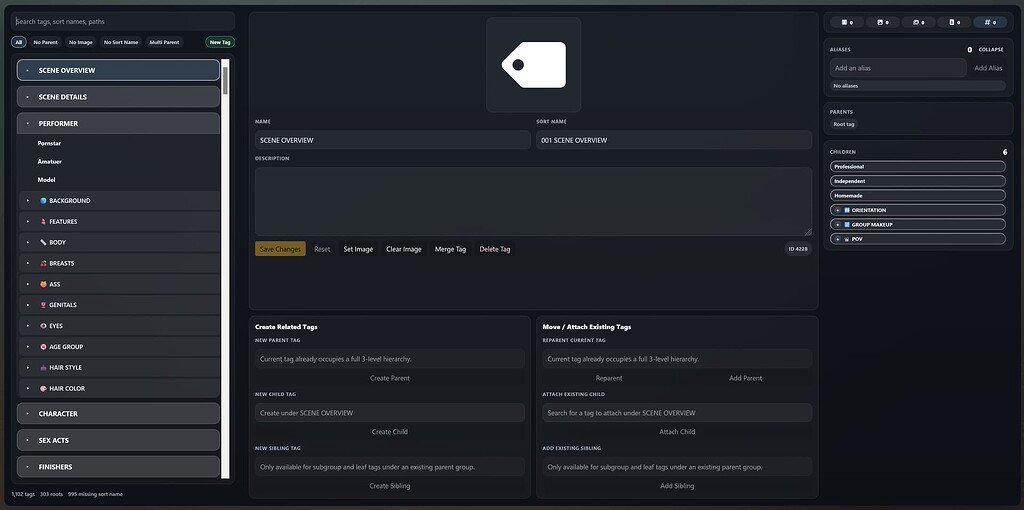Click the images count chip, second in the top-right row
The image size is (1024, 510).
click(883, 22)
